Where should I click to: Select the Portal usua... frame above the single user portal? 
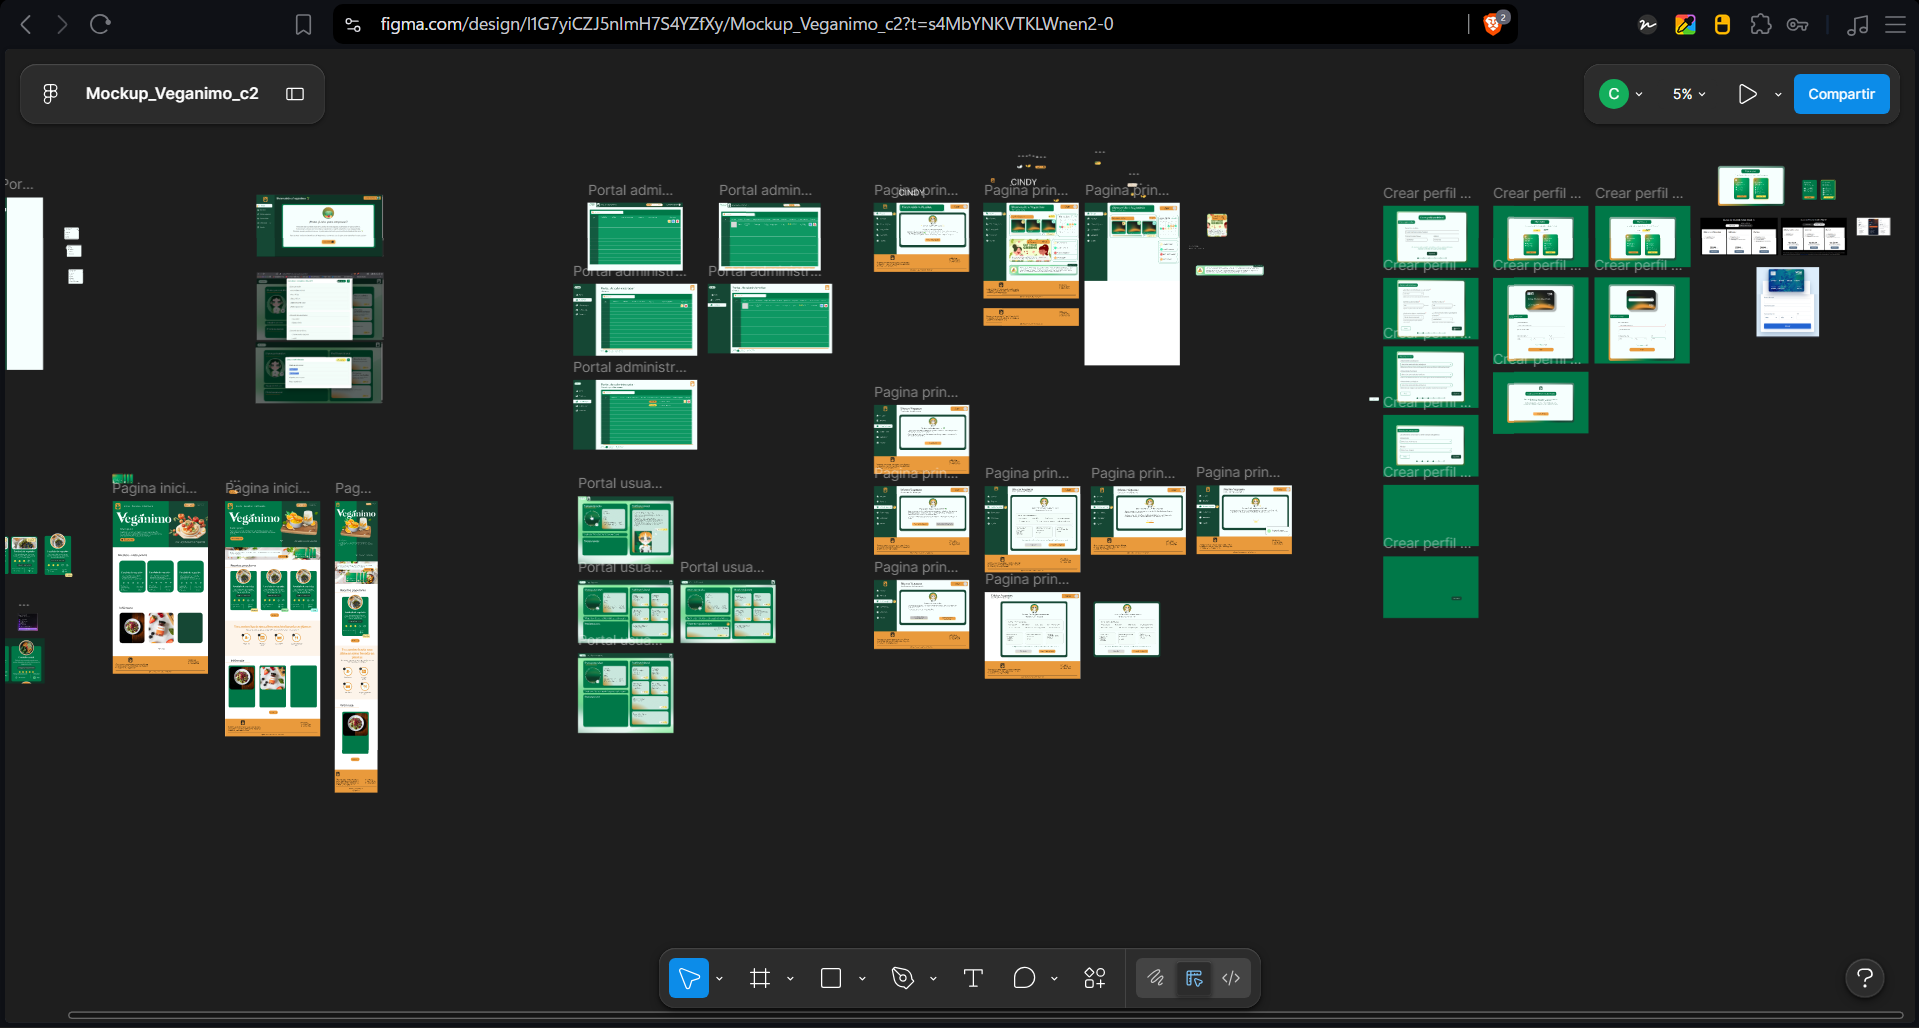[x=620, y=483]
